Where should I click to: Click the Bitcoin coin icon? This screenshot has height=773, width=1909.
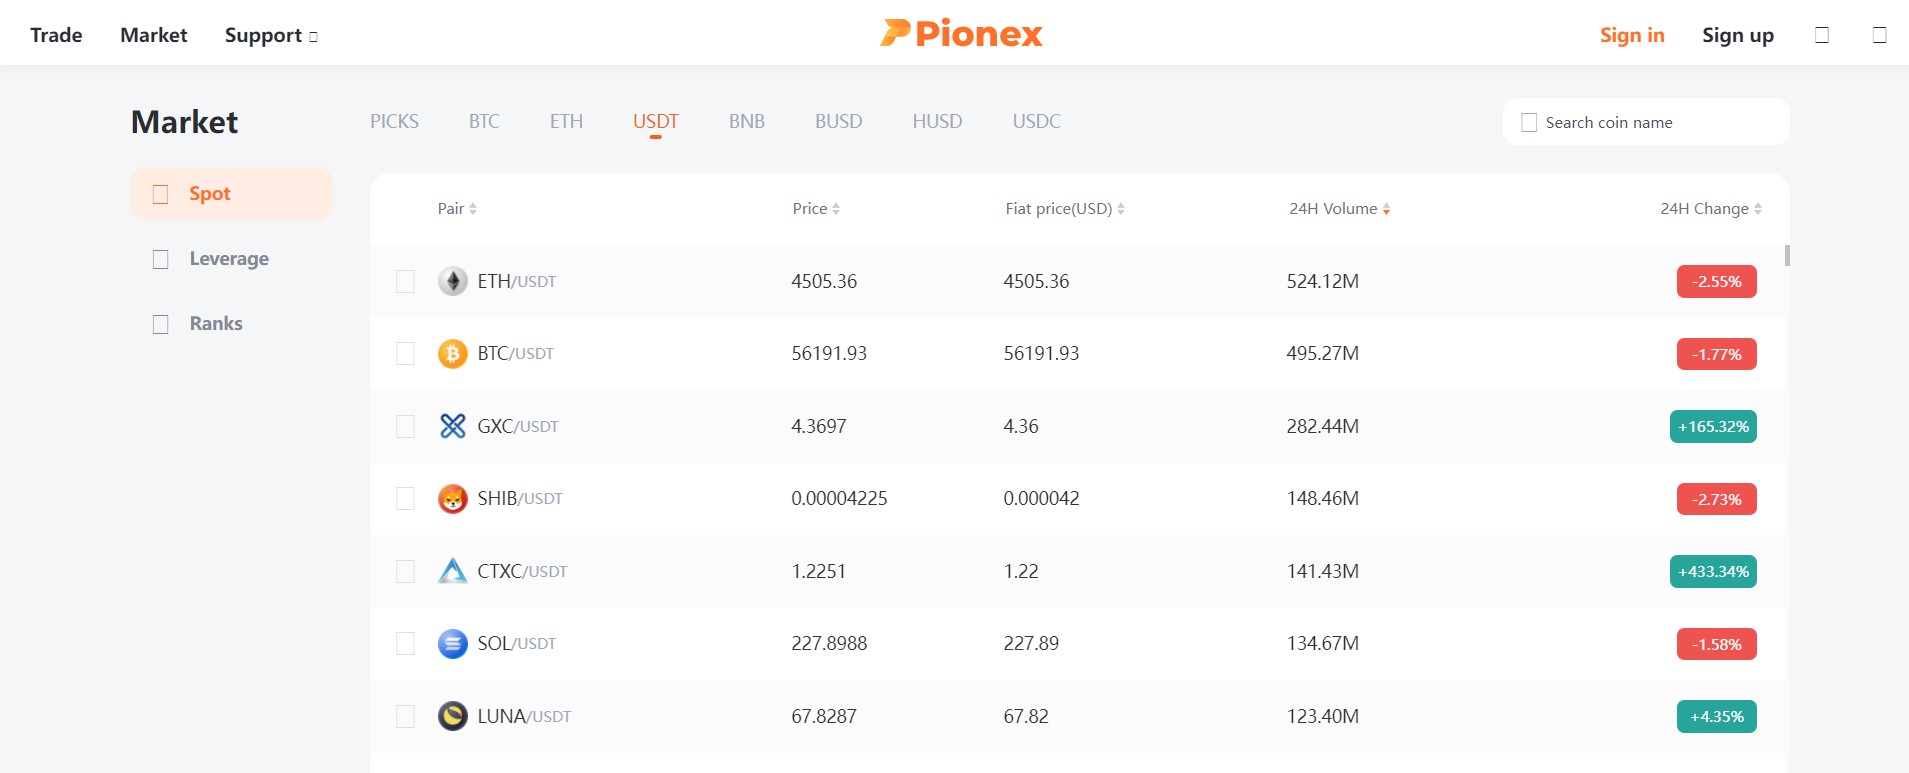pyautogui.click(x=453, y=353)
